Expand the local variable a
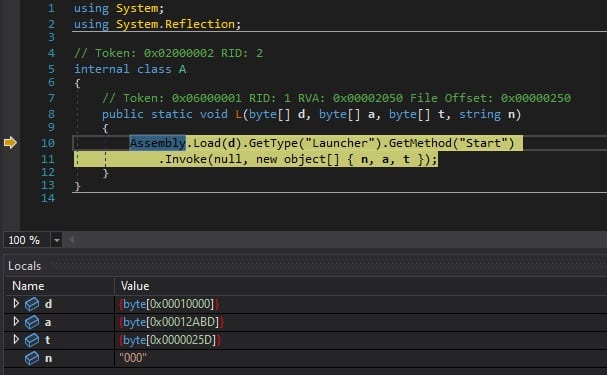Viewport: 607px width, 375px height. coord(16,321)
